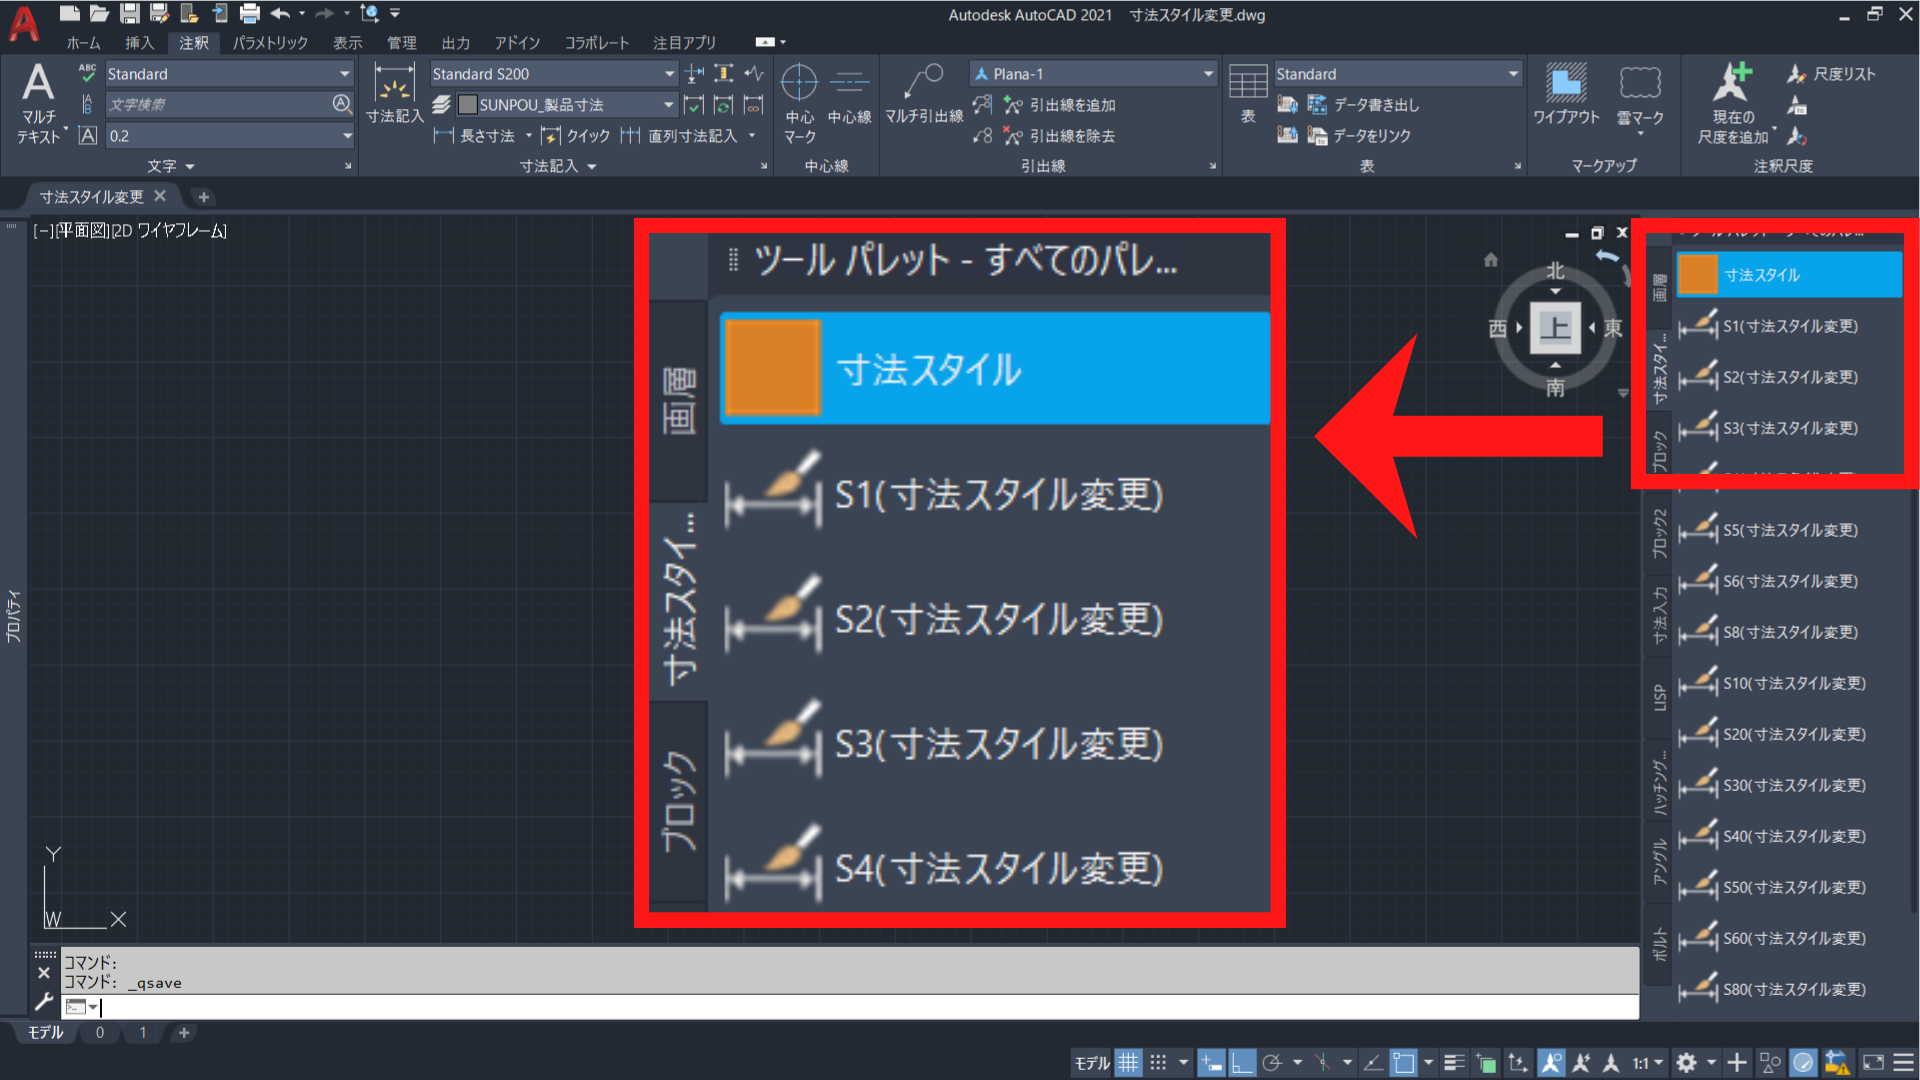
Task: Switch to the パラメトリック ribbon tab
Action: (269, 43)
